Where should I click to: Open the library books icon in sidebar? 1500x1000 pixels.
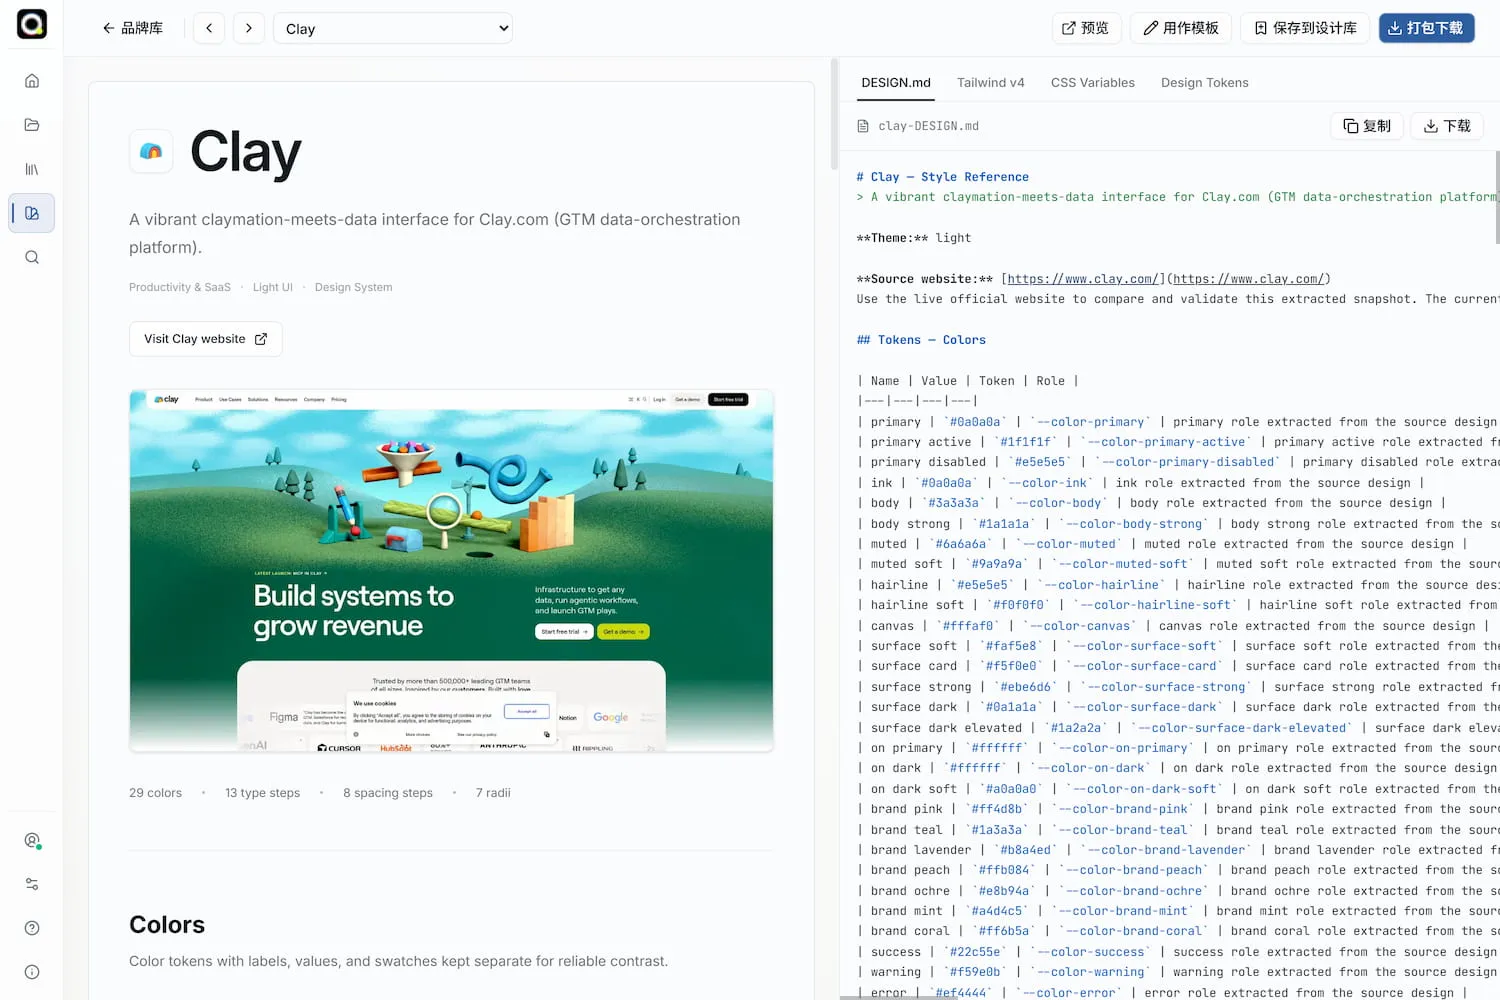click(32, 169)
